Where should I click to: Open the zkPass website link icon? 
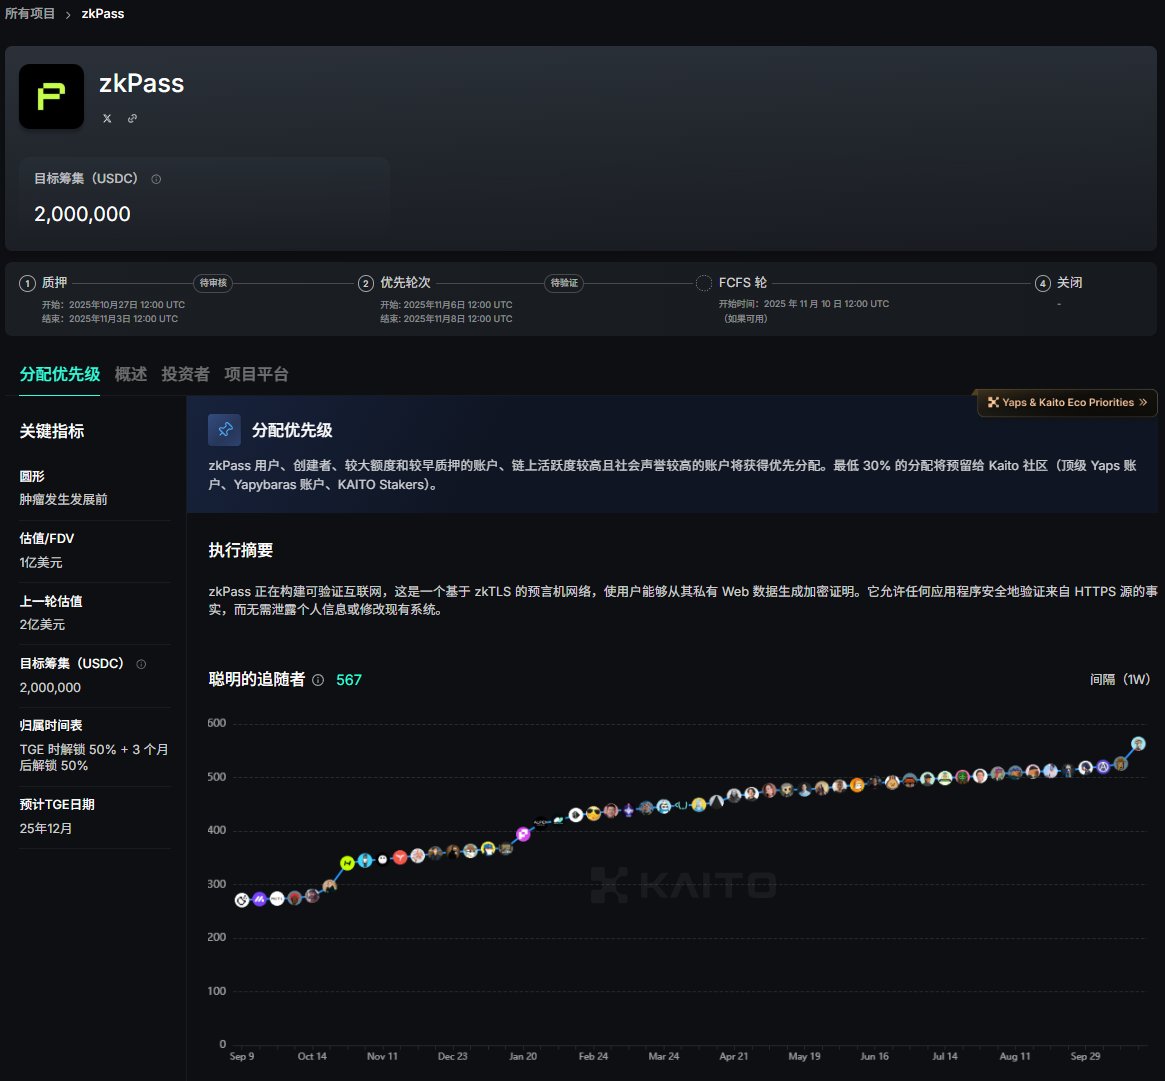tap(132, 118)
